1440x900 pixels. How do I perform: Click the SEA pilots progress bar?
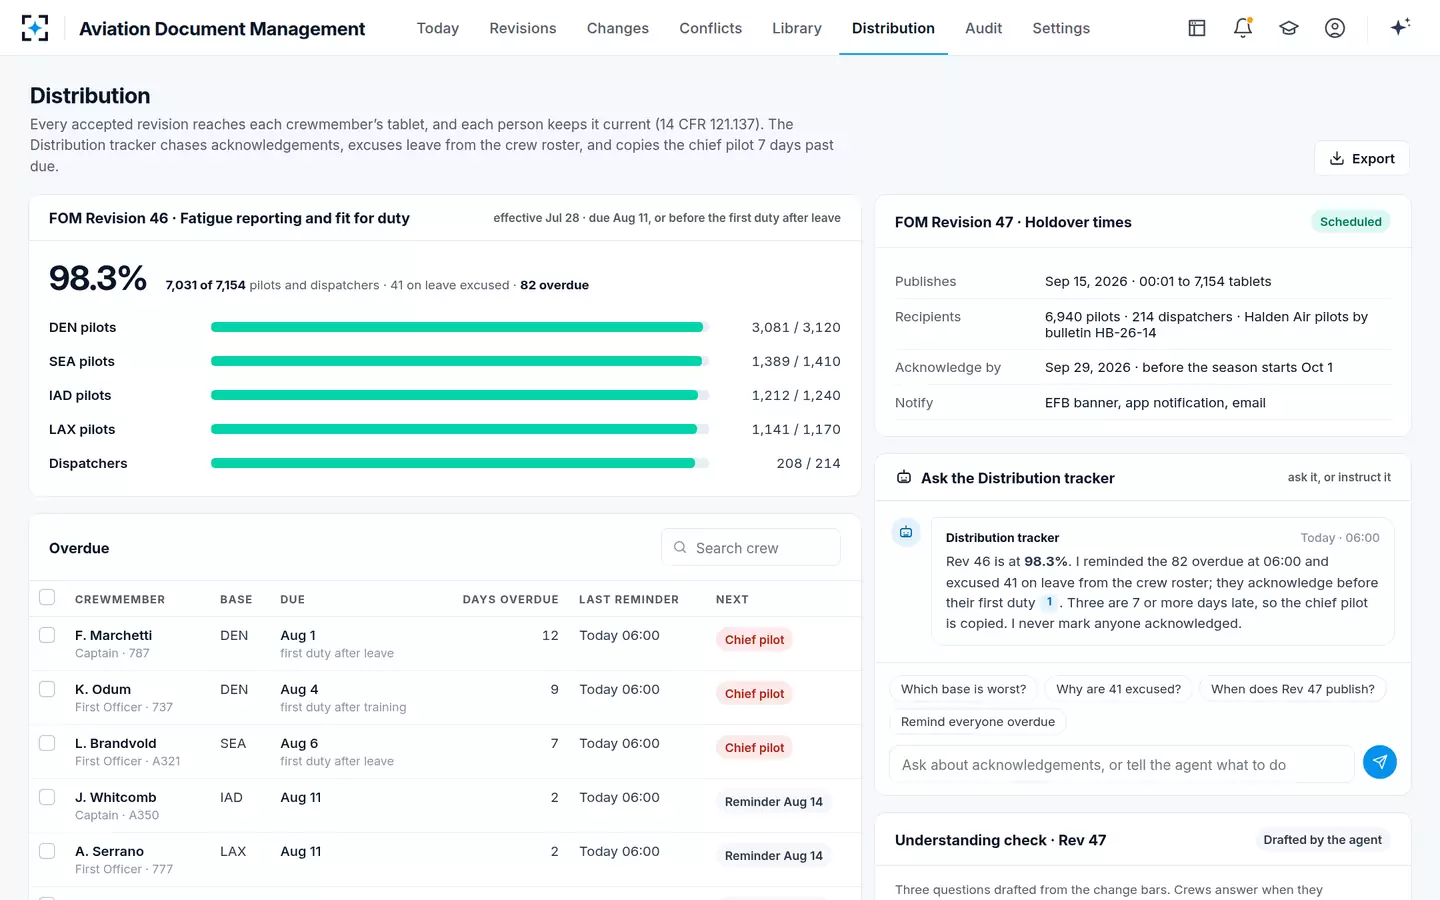point(460,361)
